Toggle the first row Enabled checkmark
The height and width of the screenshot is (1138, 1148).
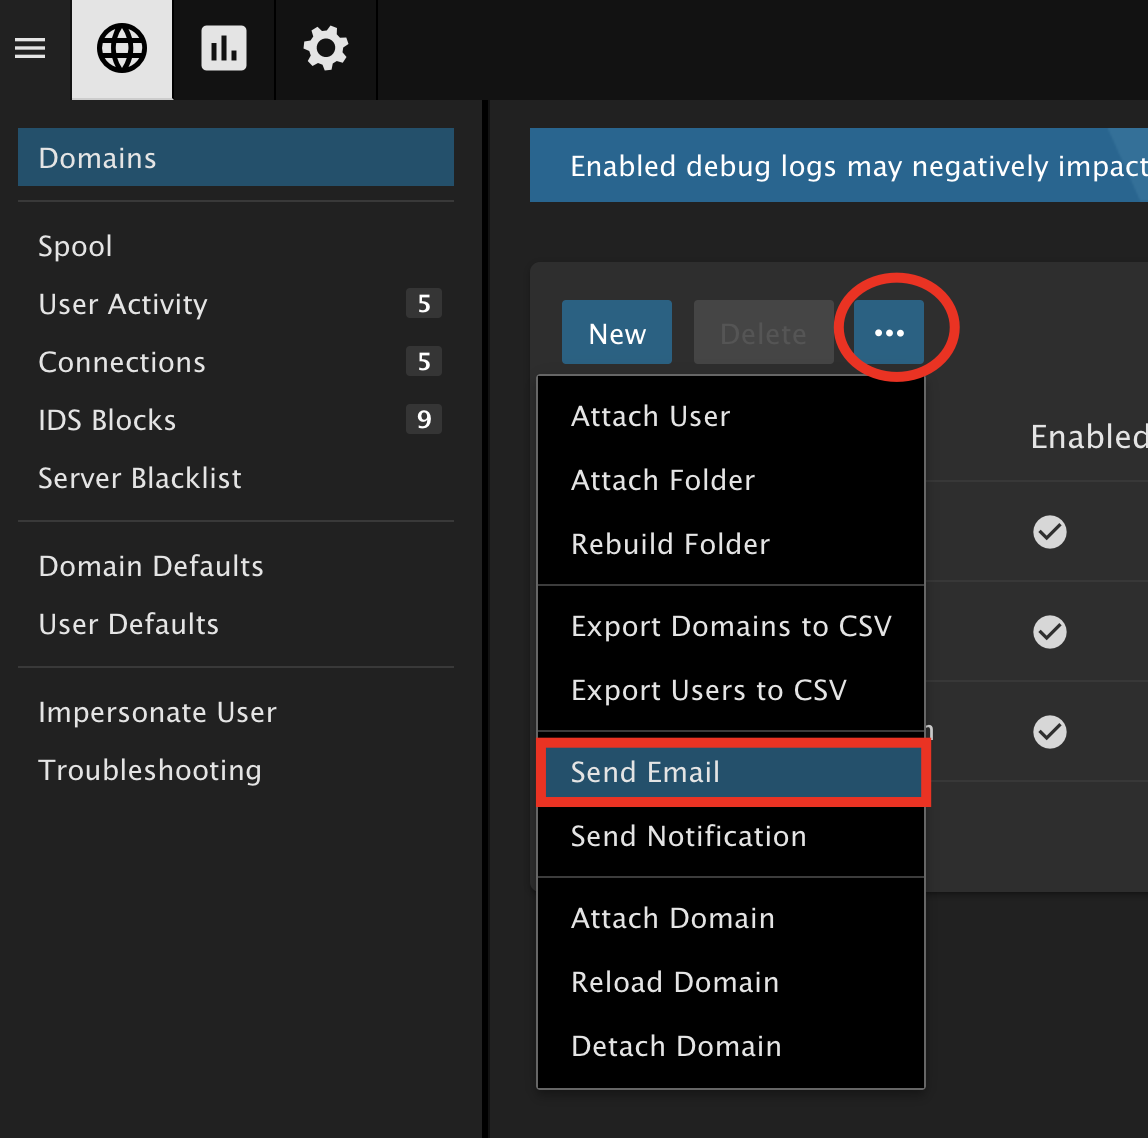pos(1049,532)
